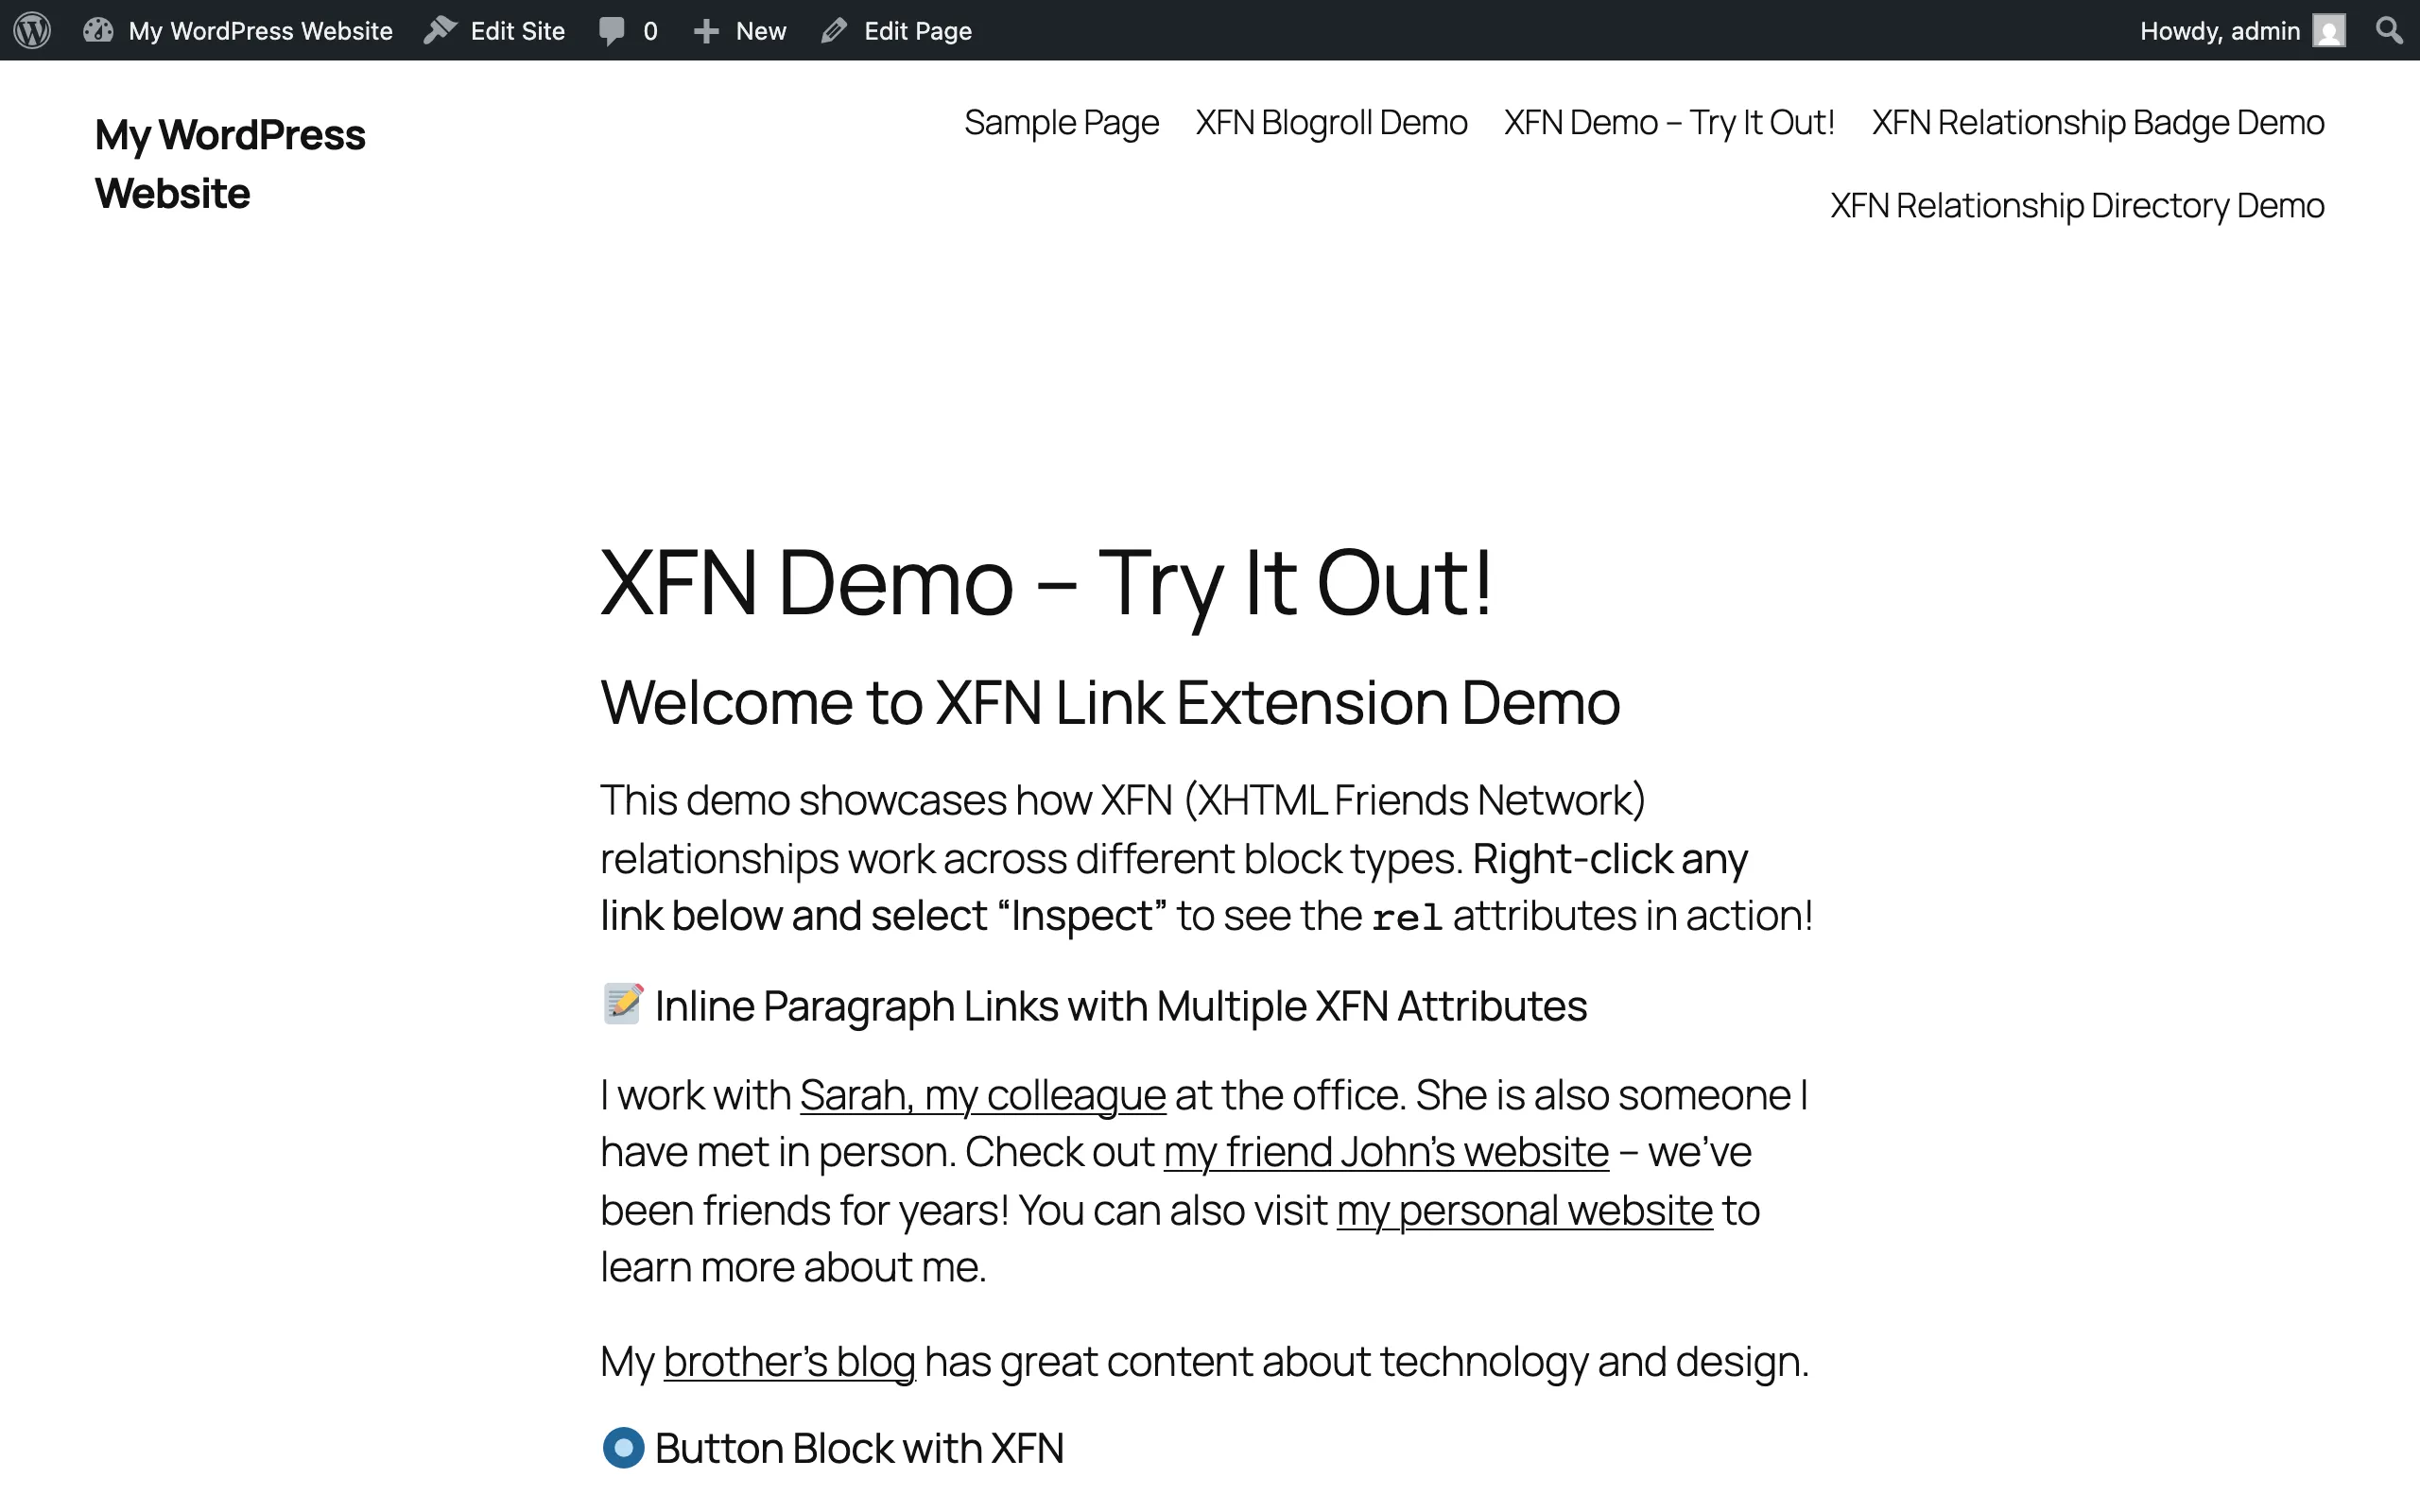The image size is (2420, 1512).
Task: Open XFN Blogroll Demo nav link
Action: 1331,122
